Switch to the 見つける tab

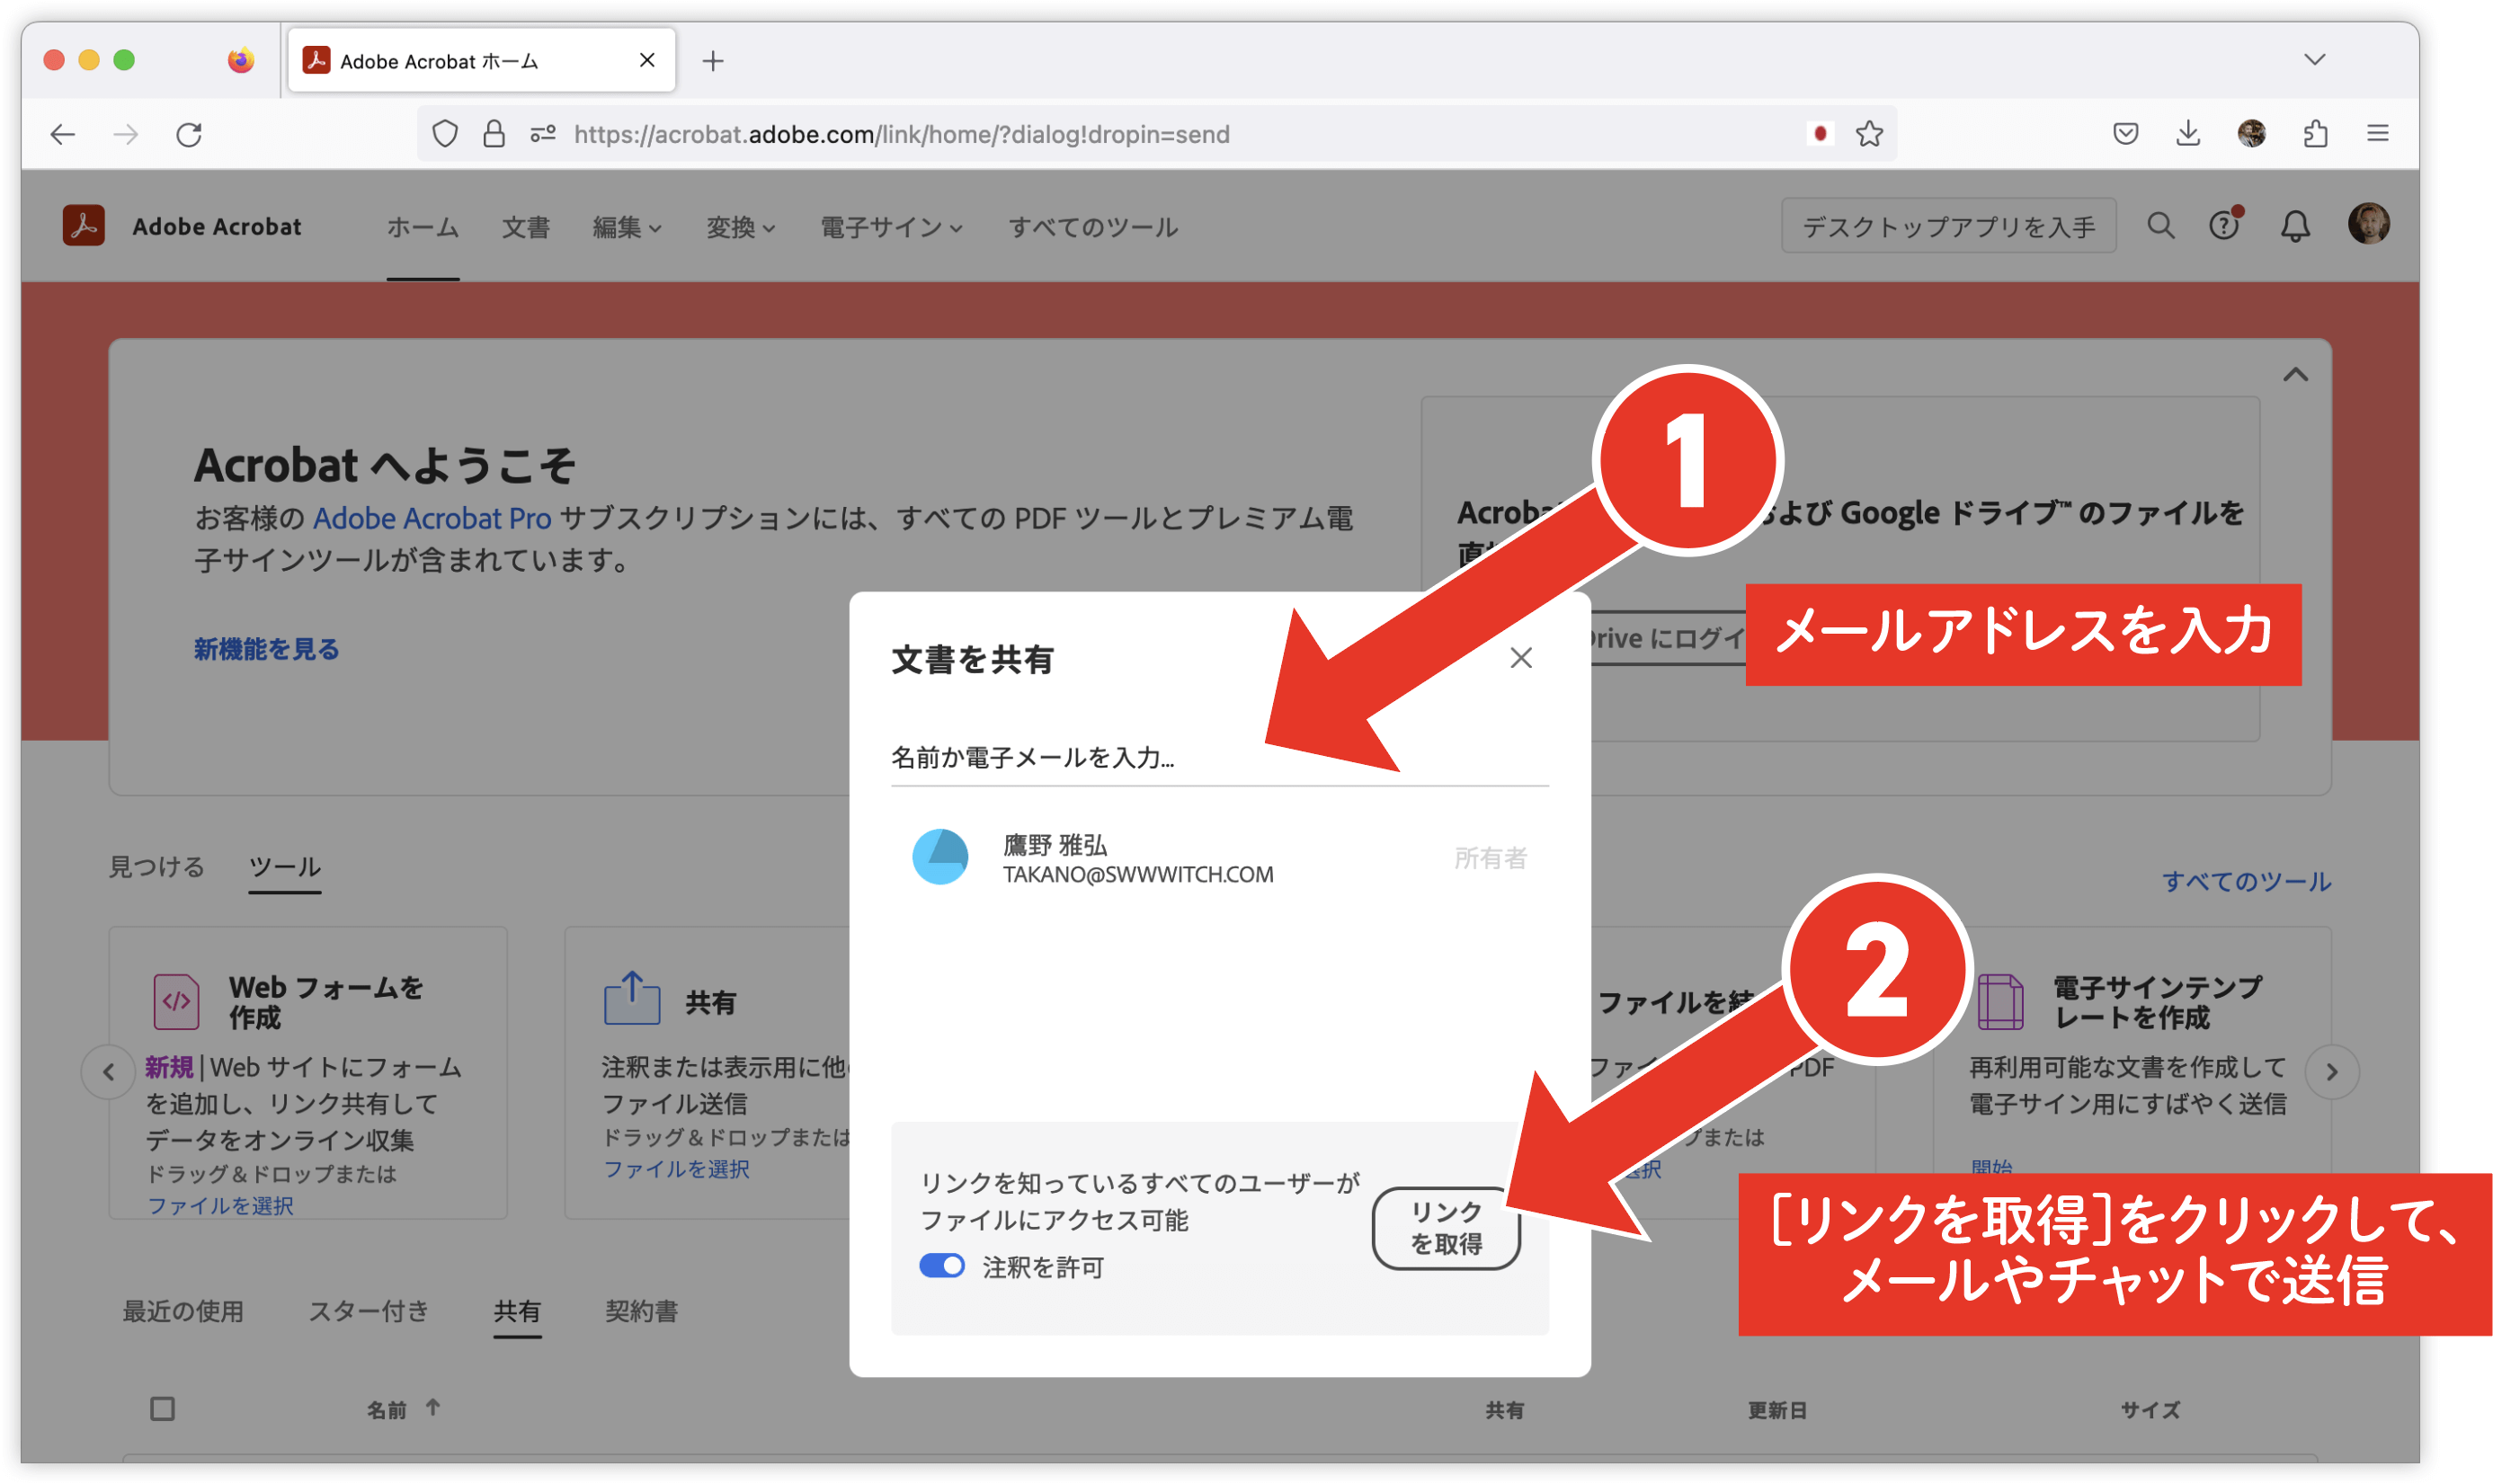pos(157,867)
